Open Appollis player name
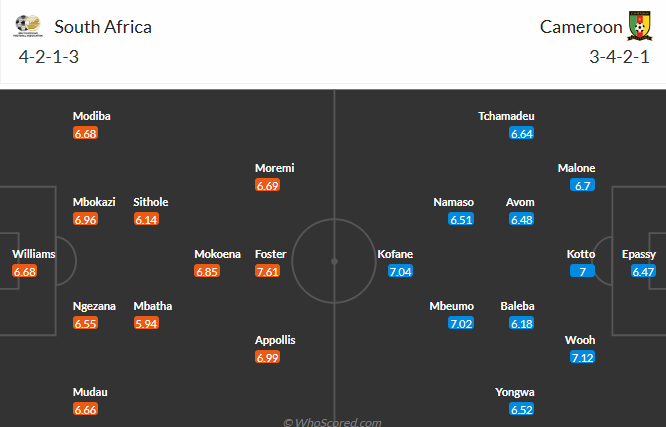666x427 pixels. tap(275, 340)
